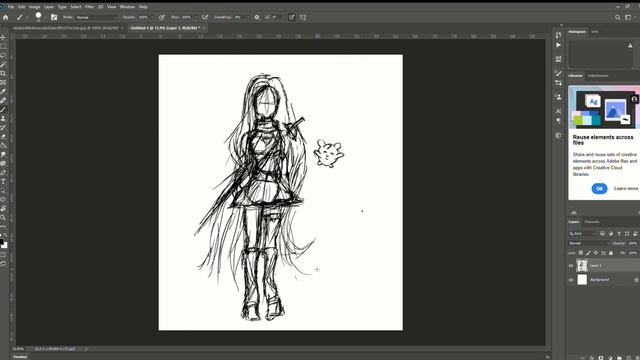Viewport: 640px width, 360px height.
Task: Open the layer filter Kind dropdown
Action: click(x=582, y=233)
